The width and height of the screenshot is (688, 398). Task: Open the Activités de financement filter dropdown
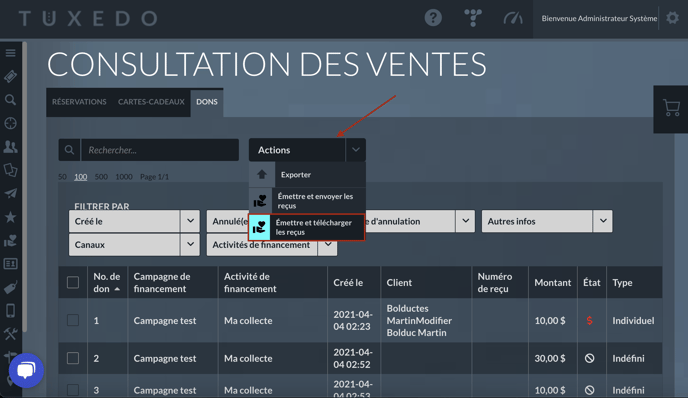272,245
